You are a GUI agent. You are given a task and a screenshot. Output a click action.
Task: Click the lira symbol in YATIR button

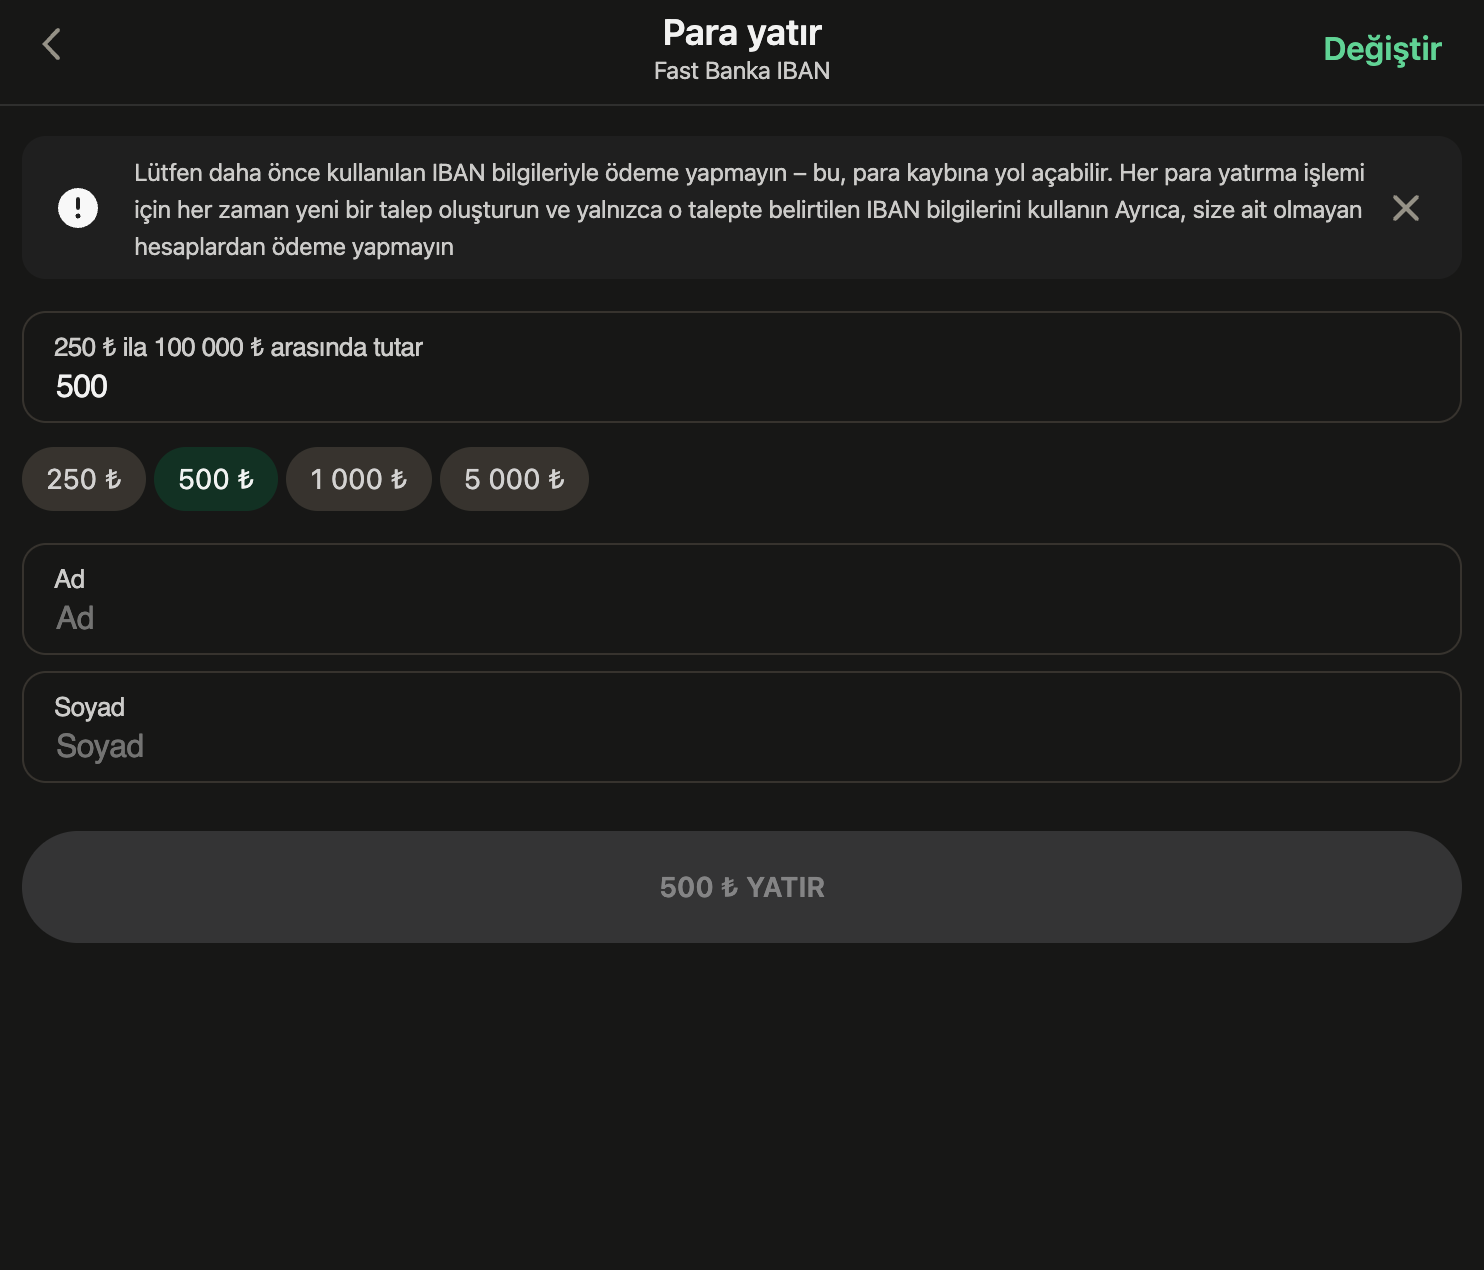coord(729,888)
